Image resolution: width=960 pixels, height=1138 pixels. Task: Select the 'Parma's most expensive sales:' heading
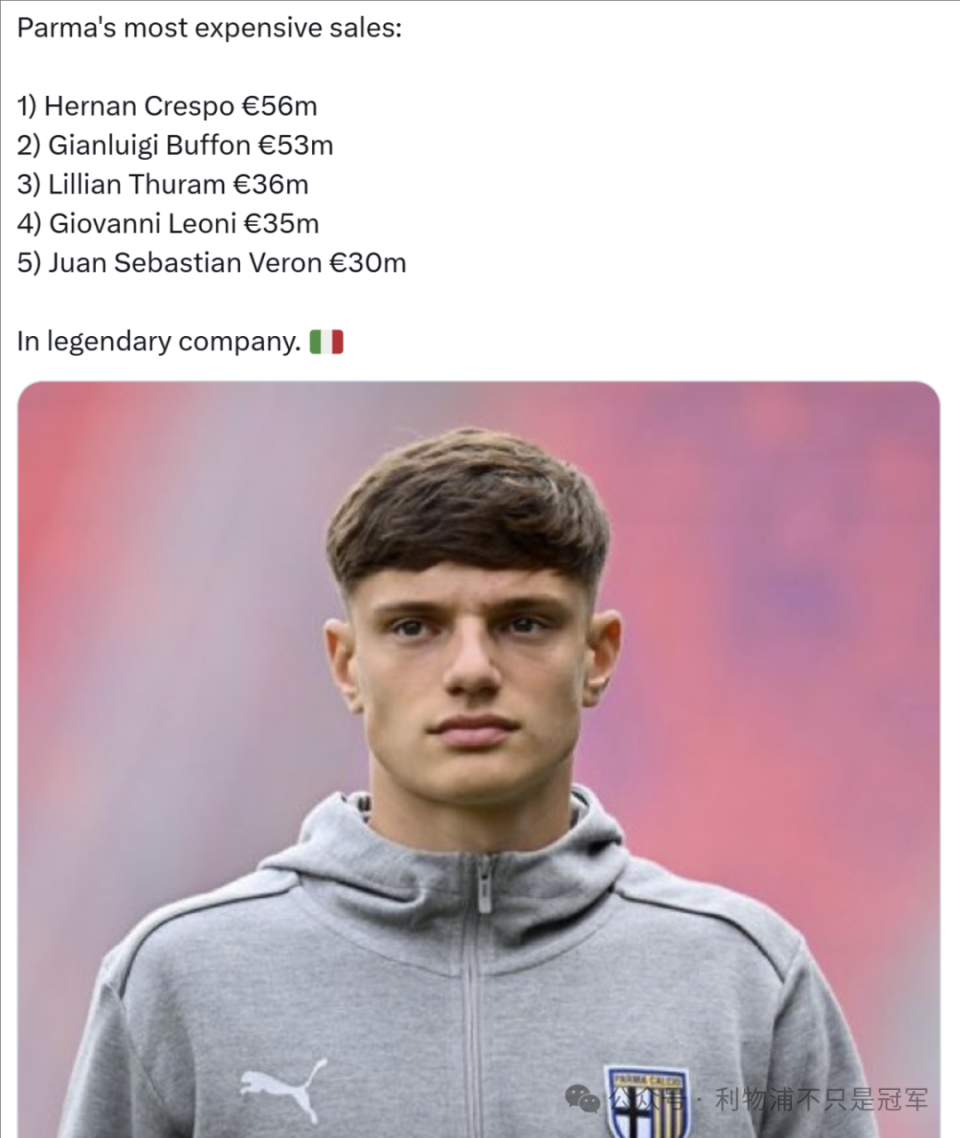coord(209,28)
